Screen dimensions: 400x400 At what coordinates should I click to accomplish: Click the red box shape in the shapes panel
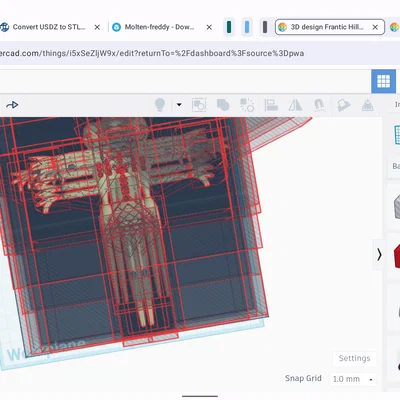click(397, 257)
